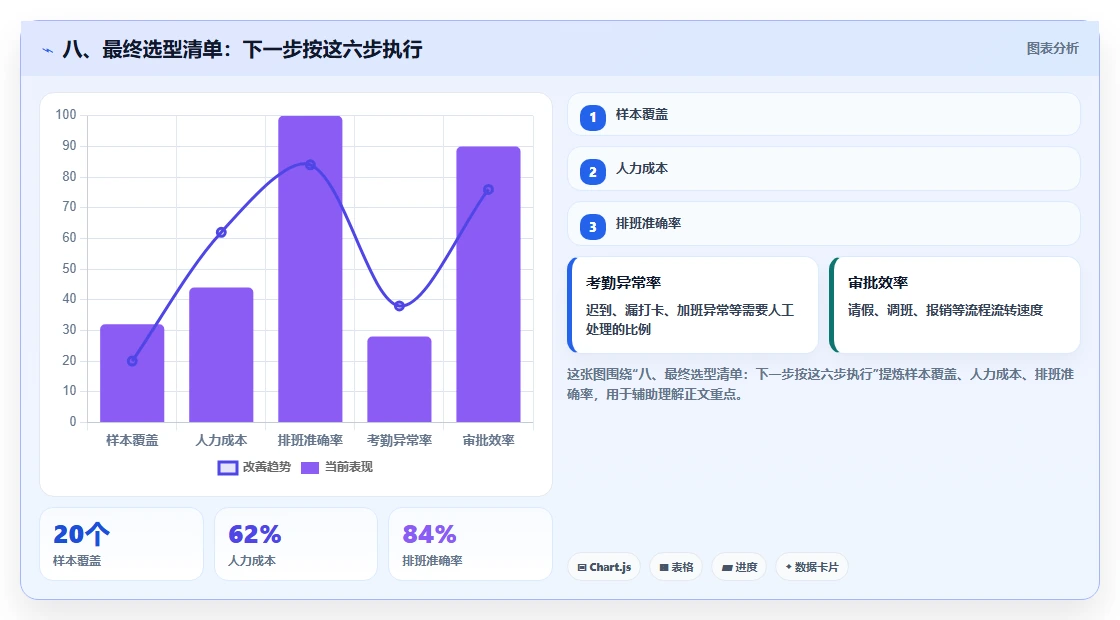
Task: Select the 人力成本 list item text
Action: click(x=641, y=169)
